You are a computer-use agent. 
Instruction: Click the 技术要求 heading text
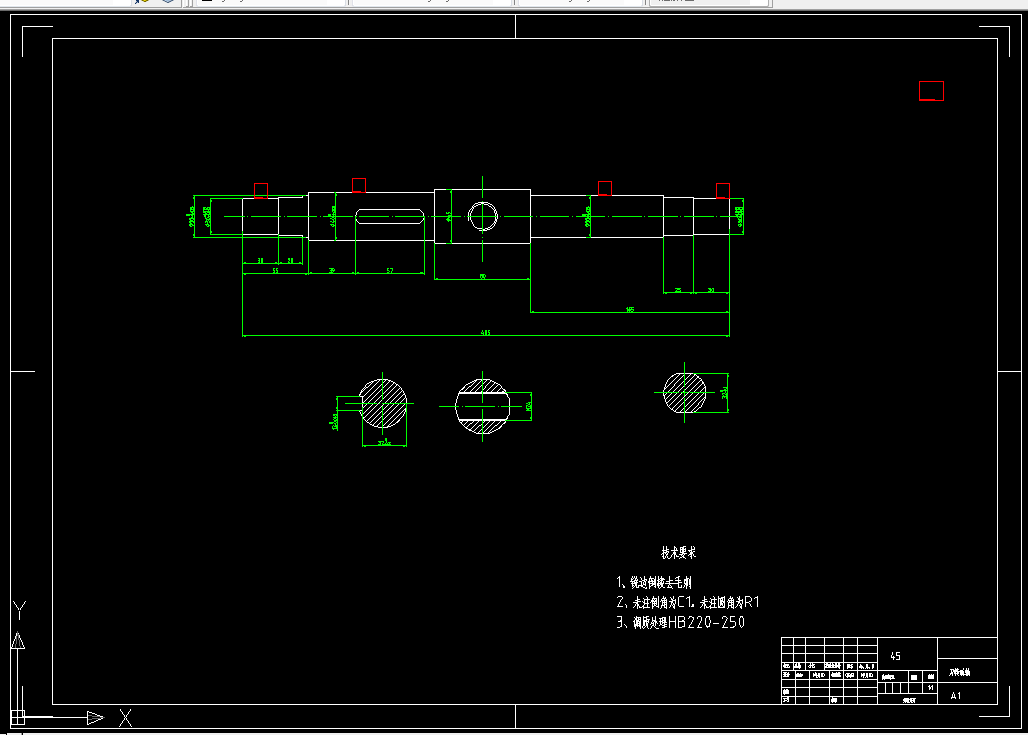[x=679, y=553]
